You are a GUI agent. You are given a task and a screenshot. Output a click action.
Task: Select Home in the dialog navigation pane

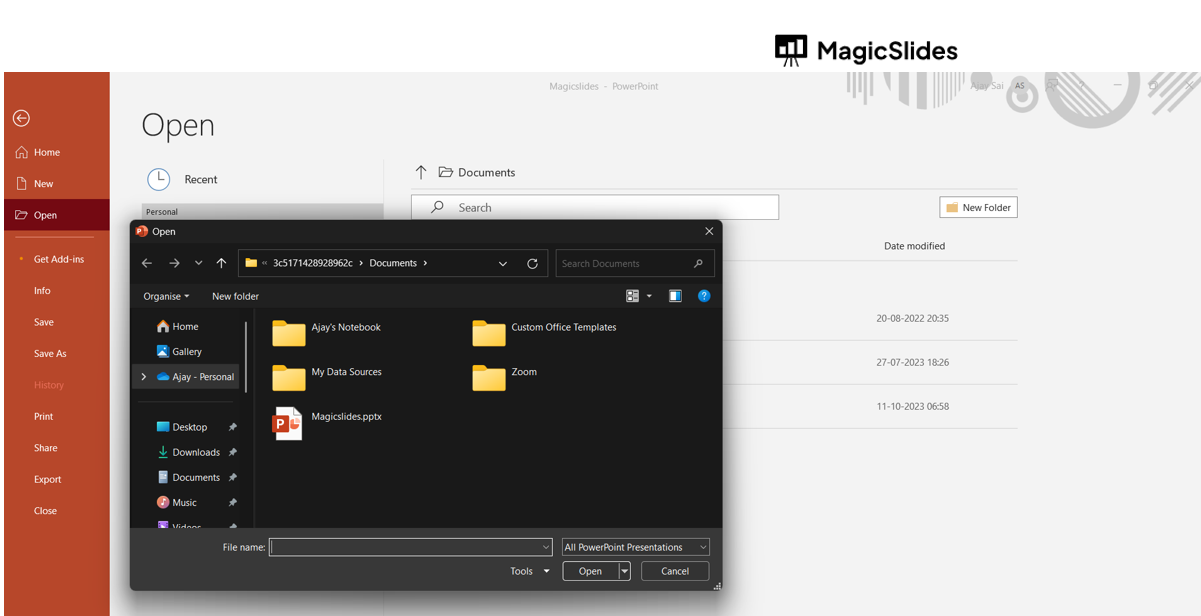coord(186,327)
